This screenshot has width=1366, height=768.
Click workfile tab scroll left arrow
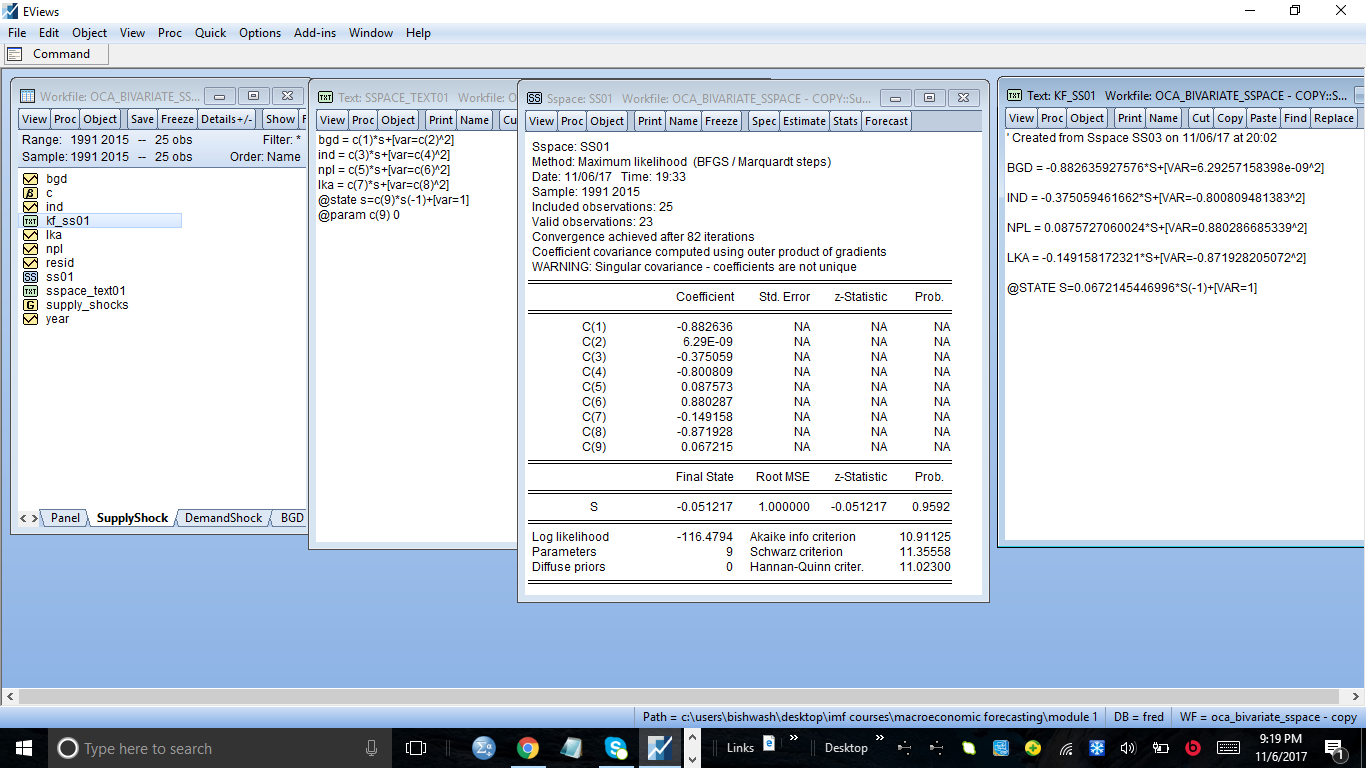[x=25, y=518]
